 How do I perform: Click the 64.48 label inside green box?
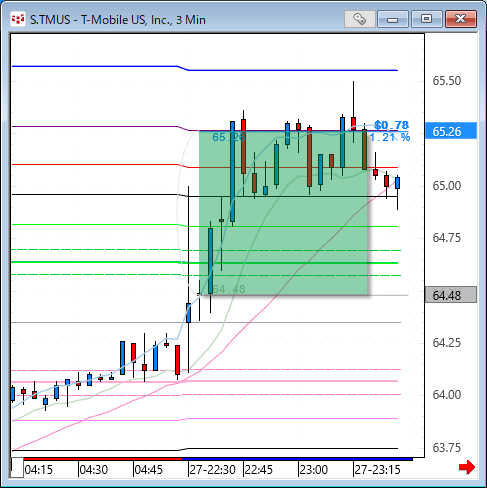[229, 289]
